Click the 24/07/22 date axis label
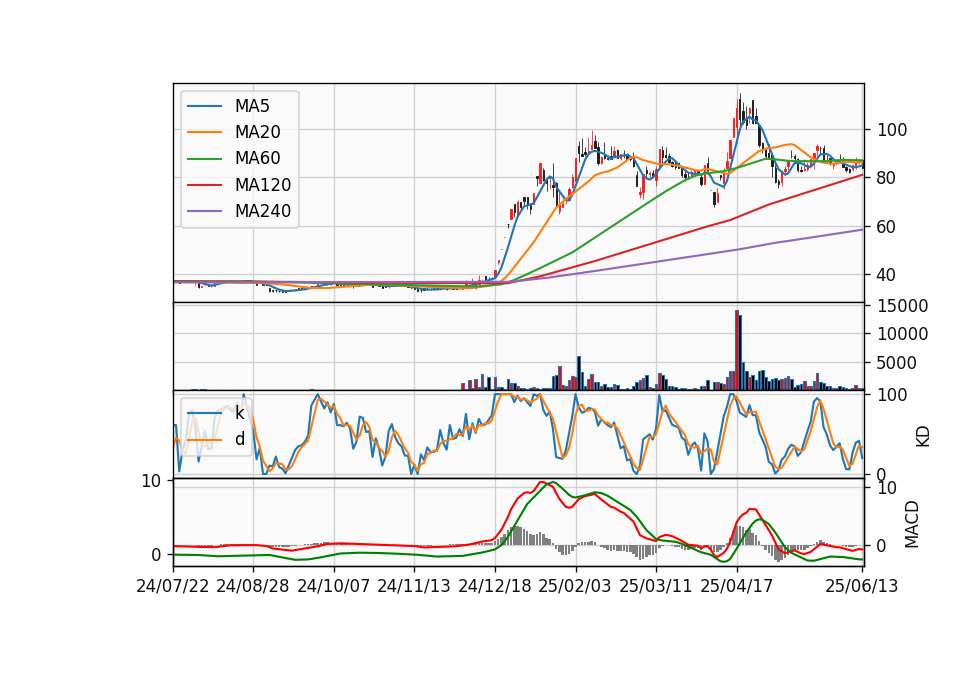This screenshot has height=690, width=960. coord(173,586)
